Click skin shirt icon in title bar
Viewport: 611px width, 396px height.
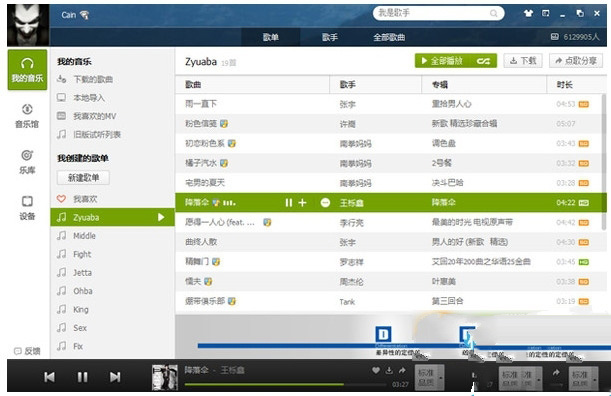pos(528,13)
